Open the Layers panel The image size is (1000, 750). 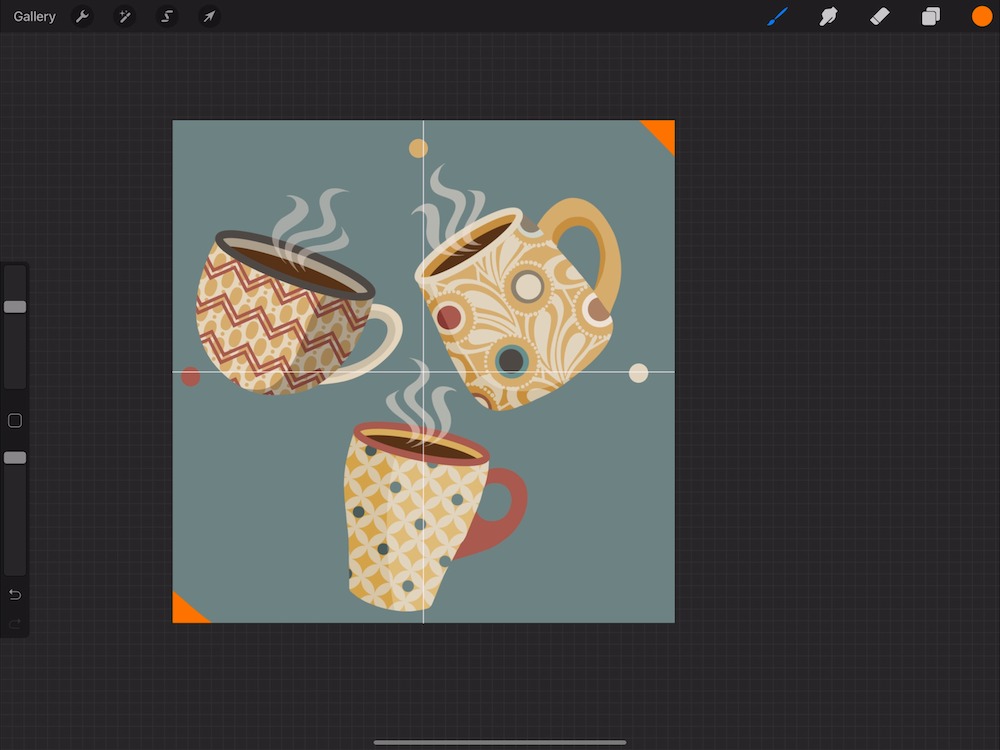tap(931, 17)
